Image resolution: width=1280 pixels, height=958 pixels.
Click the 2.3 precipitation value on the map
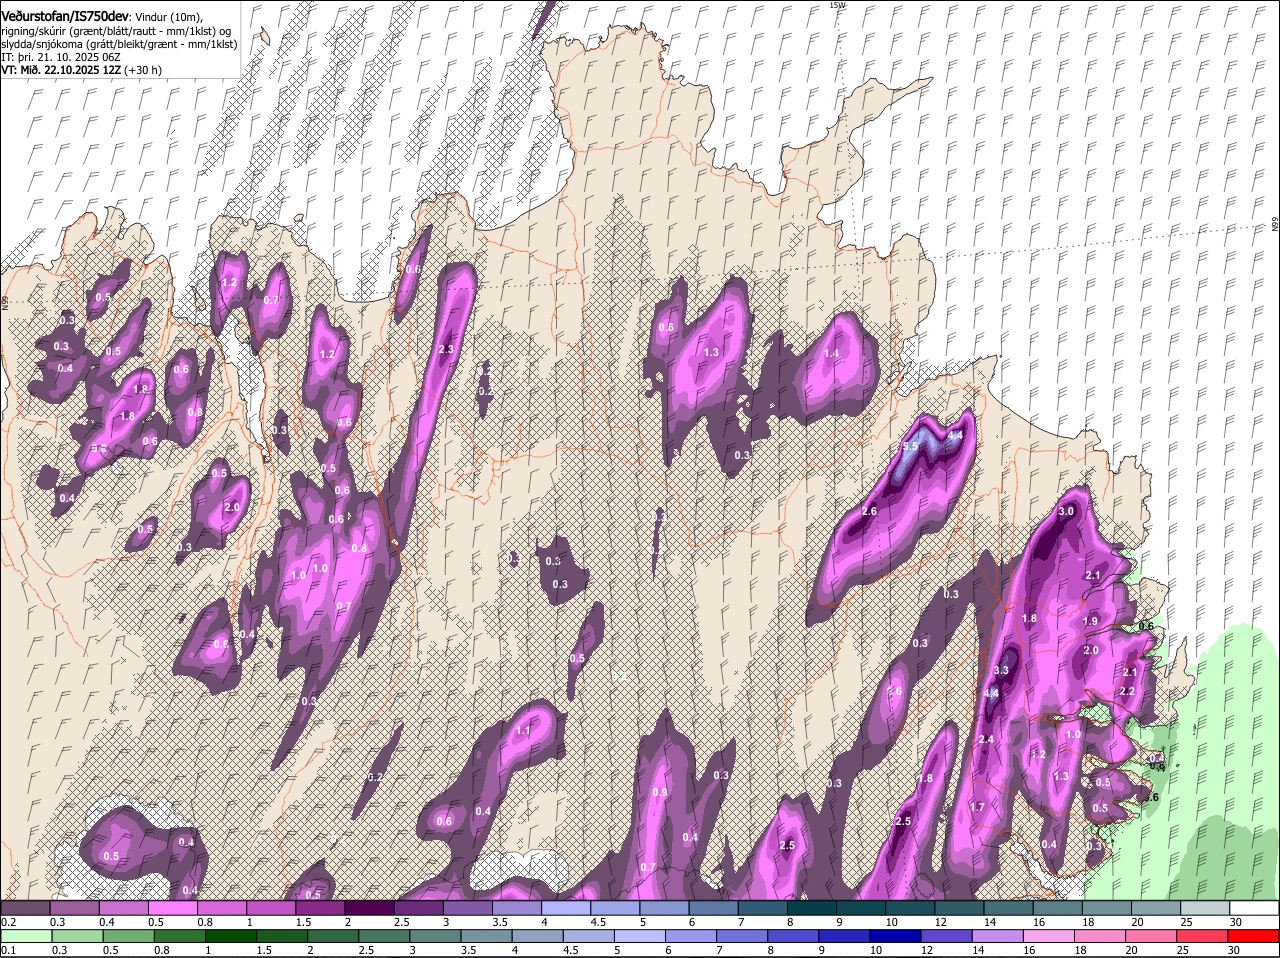point(446,349)
